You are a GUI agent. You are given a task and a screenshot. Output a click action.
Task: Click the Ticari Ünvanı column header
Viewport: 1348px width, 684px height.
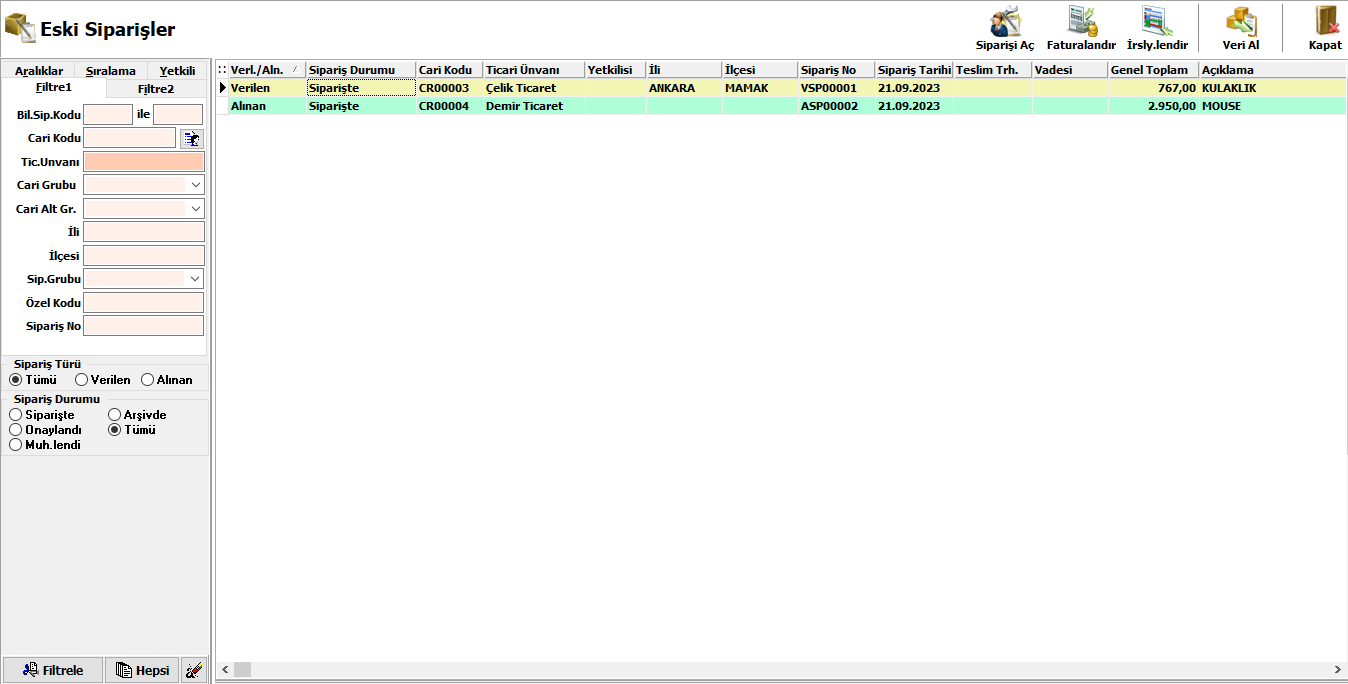534,70
